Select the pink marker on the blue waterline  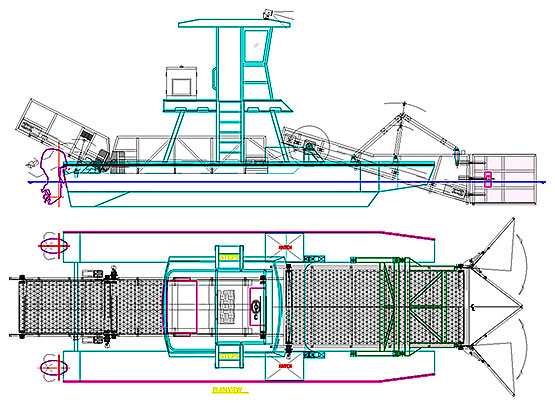(488, 179)
